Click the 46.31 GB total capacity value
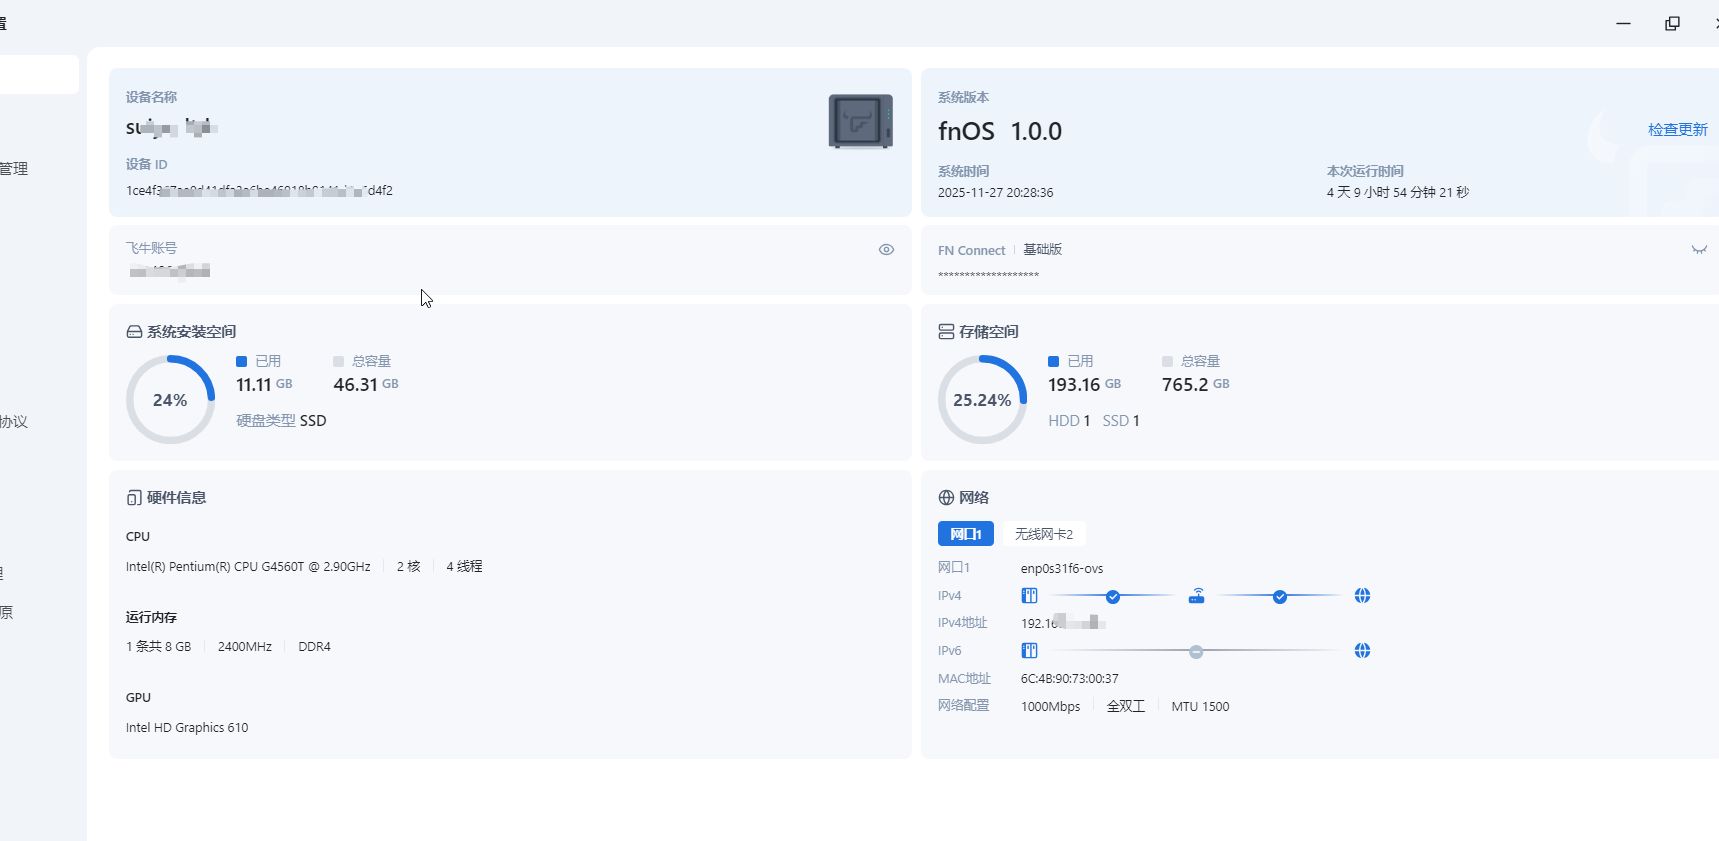 click(366, 385)
